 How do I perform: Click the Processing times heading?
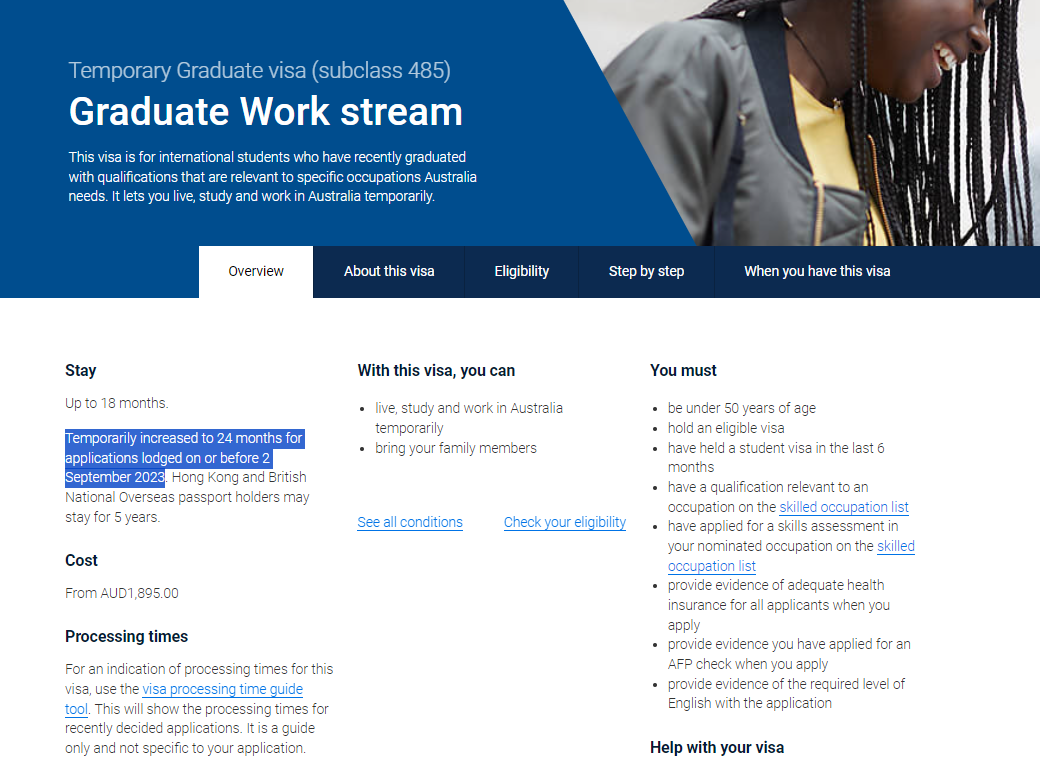pos(126,636)
